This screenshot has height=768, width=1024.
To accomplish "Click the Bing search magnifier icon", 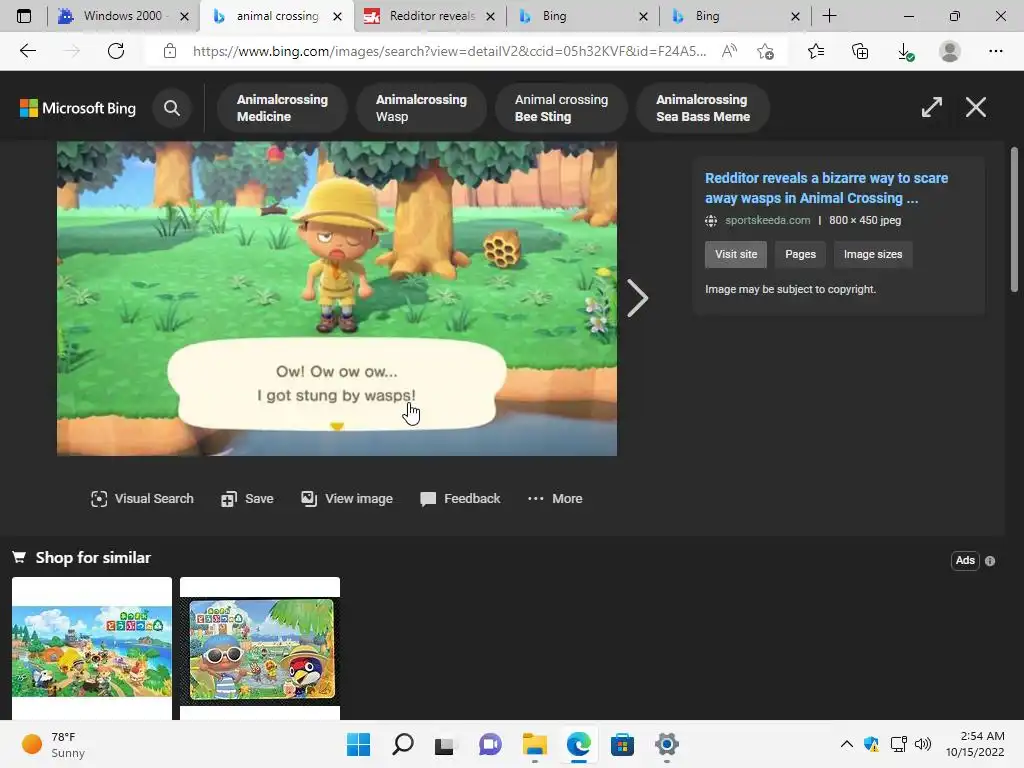I will (x=172, y=108).
